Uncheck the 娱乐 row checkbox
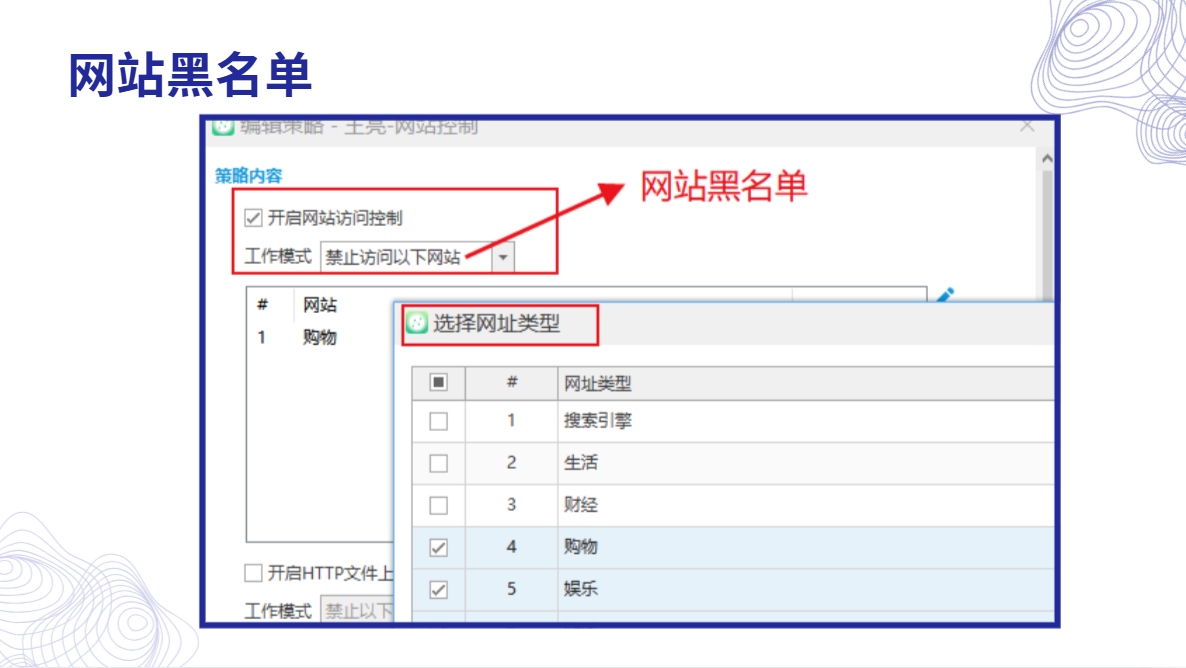Viewport: 1186px width, 668px height. 438,589
